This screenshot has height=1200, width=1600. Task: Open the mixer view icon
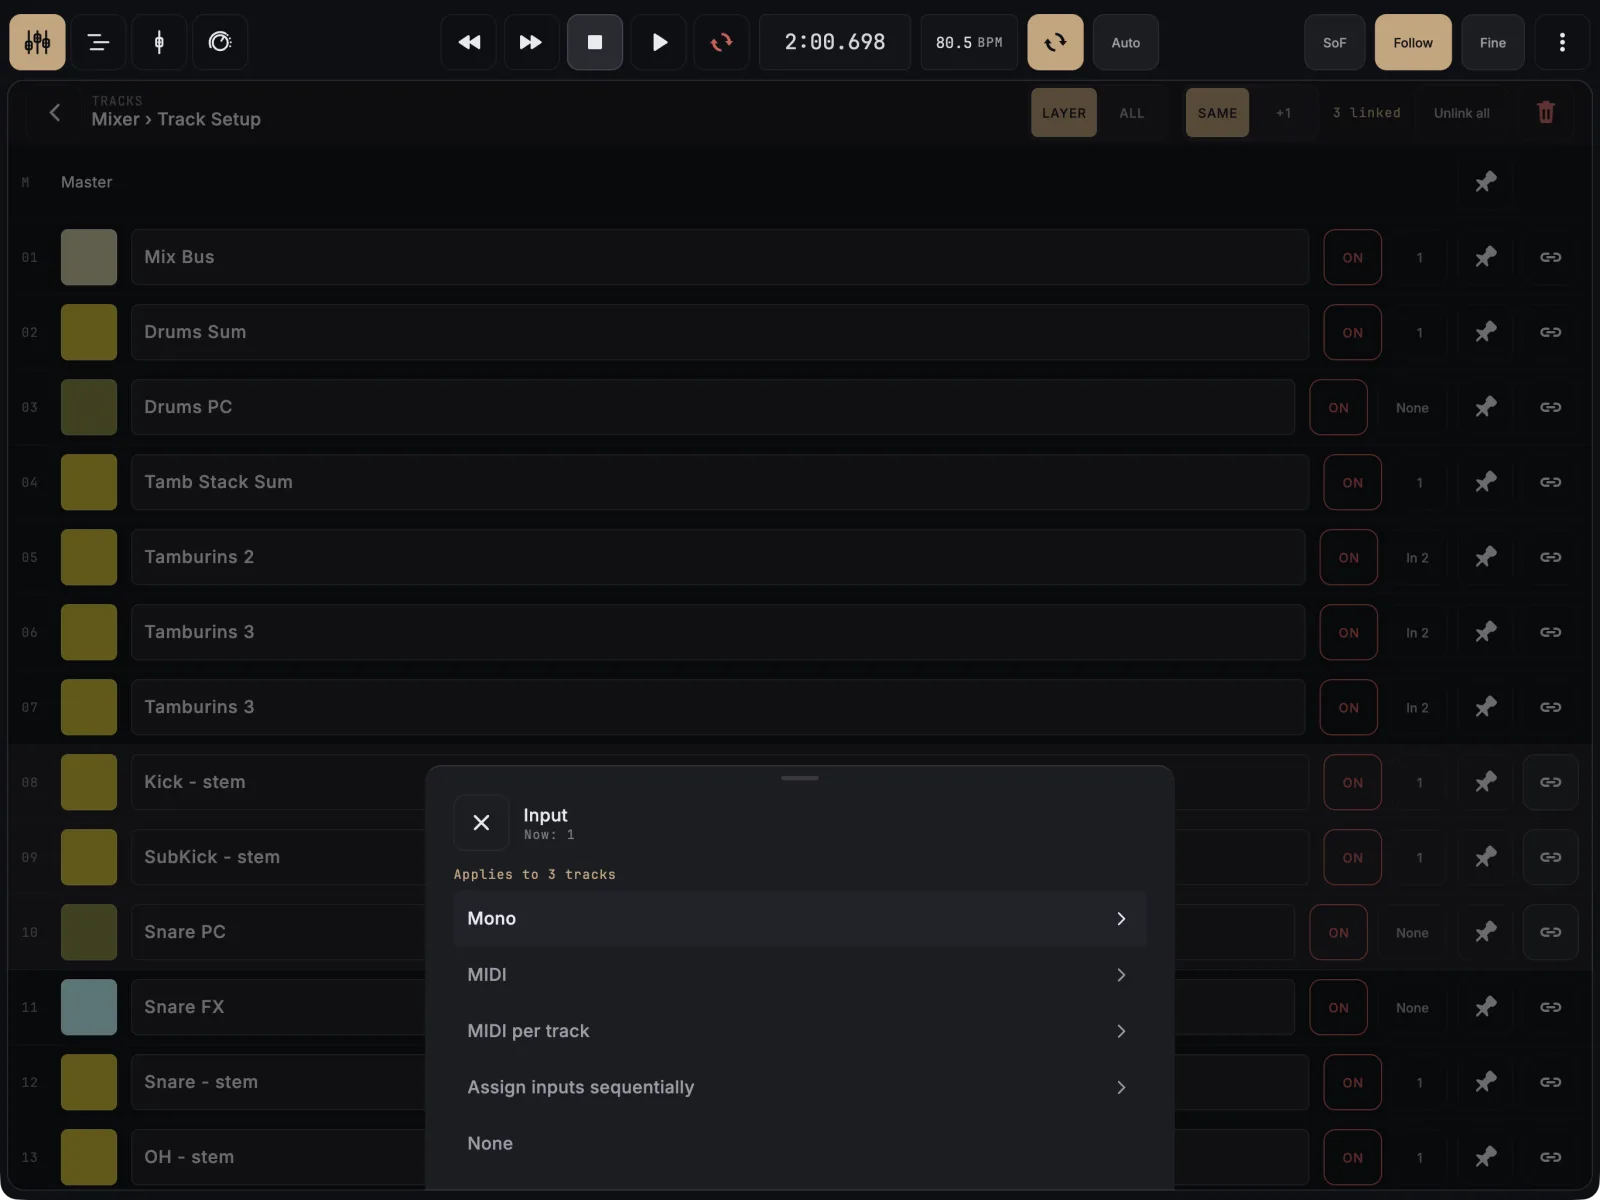[x=38, y=42]
